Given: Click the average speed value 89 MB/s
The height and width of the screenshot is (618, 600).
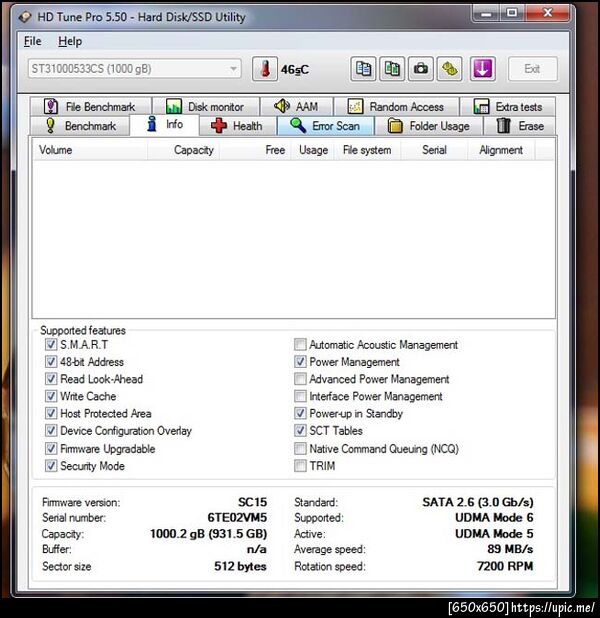Looking at the screenshot, I should click(510, 549).
